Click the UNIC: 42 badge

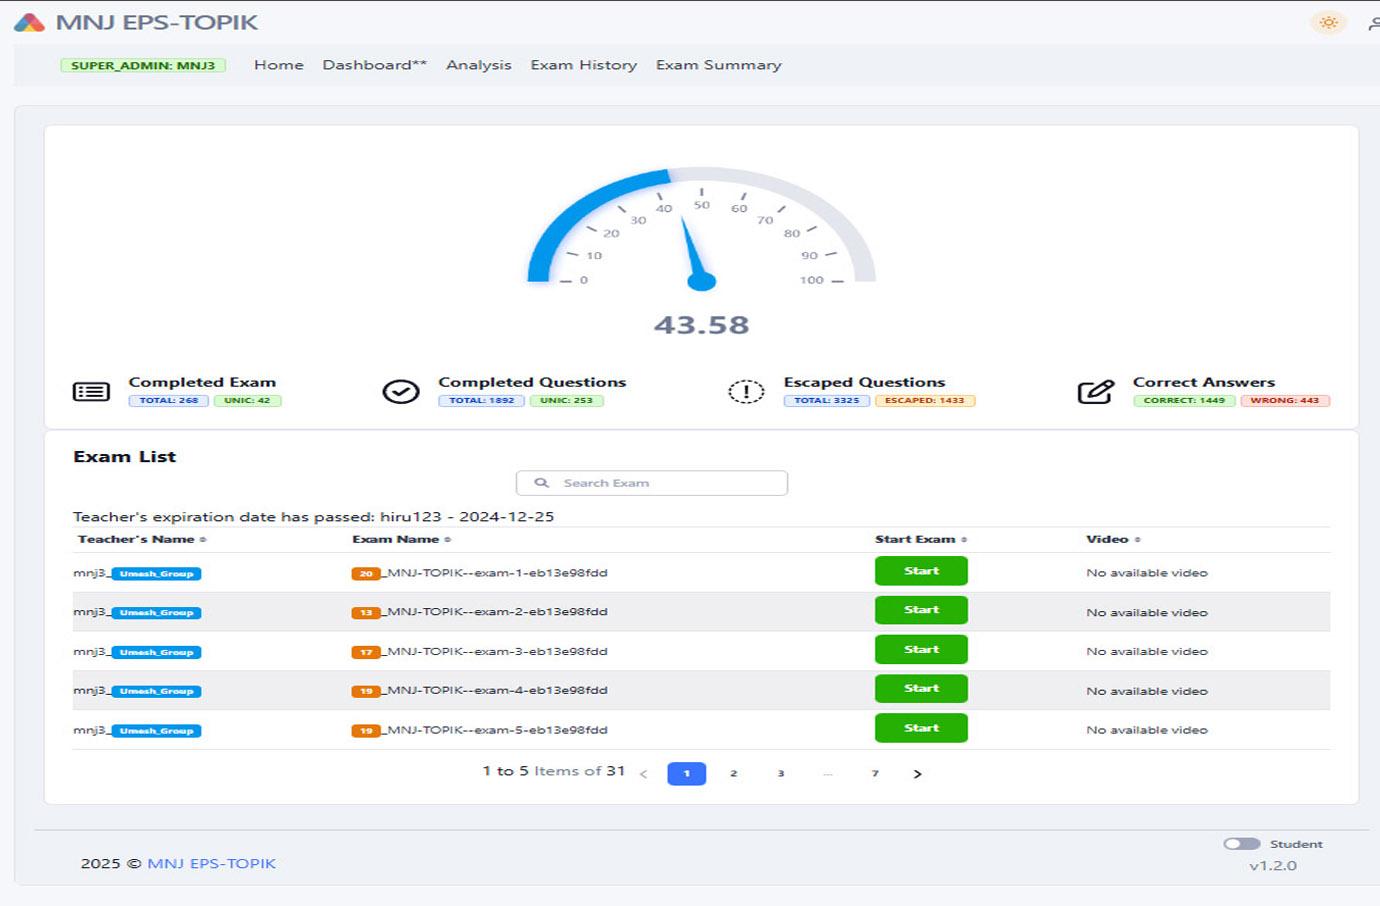click(x=247, y=401)
